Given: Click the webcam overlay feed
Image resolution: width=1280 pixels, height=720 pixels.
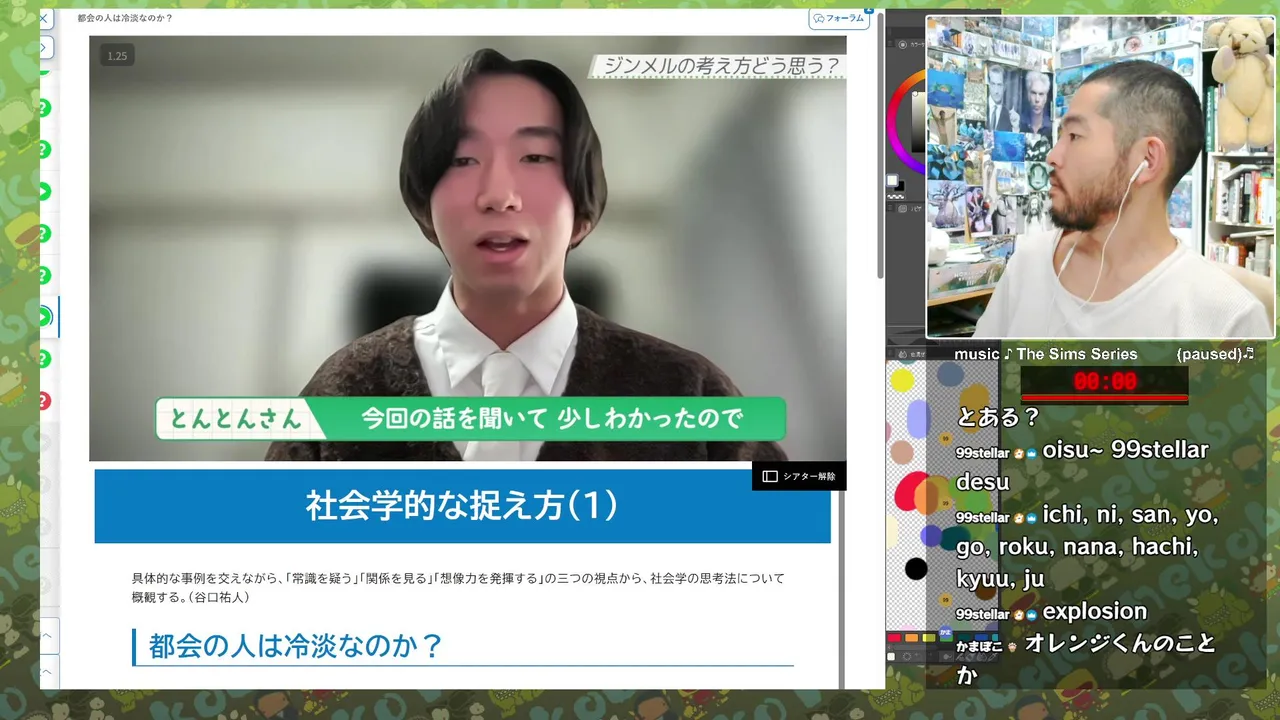Looking at the screenshot, I should (1100, 177).
